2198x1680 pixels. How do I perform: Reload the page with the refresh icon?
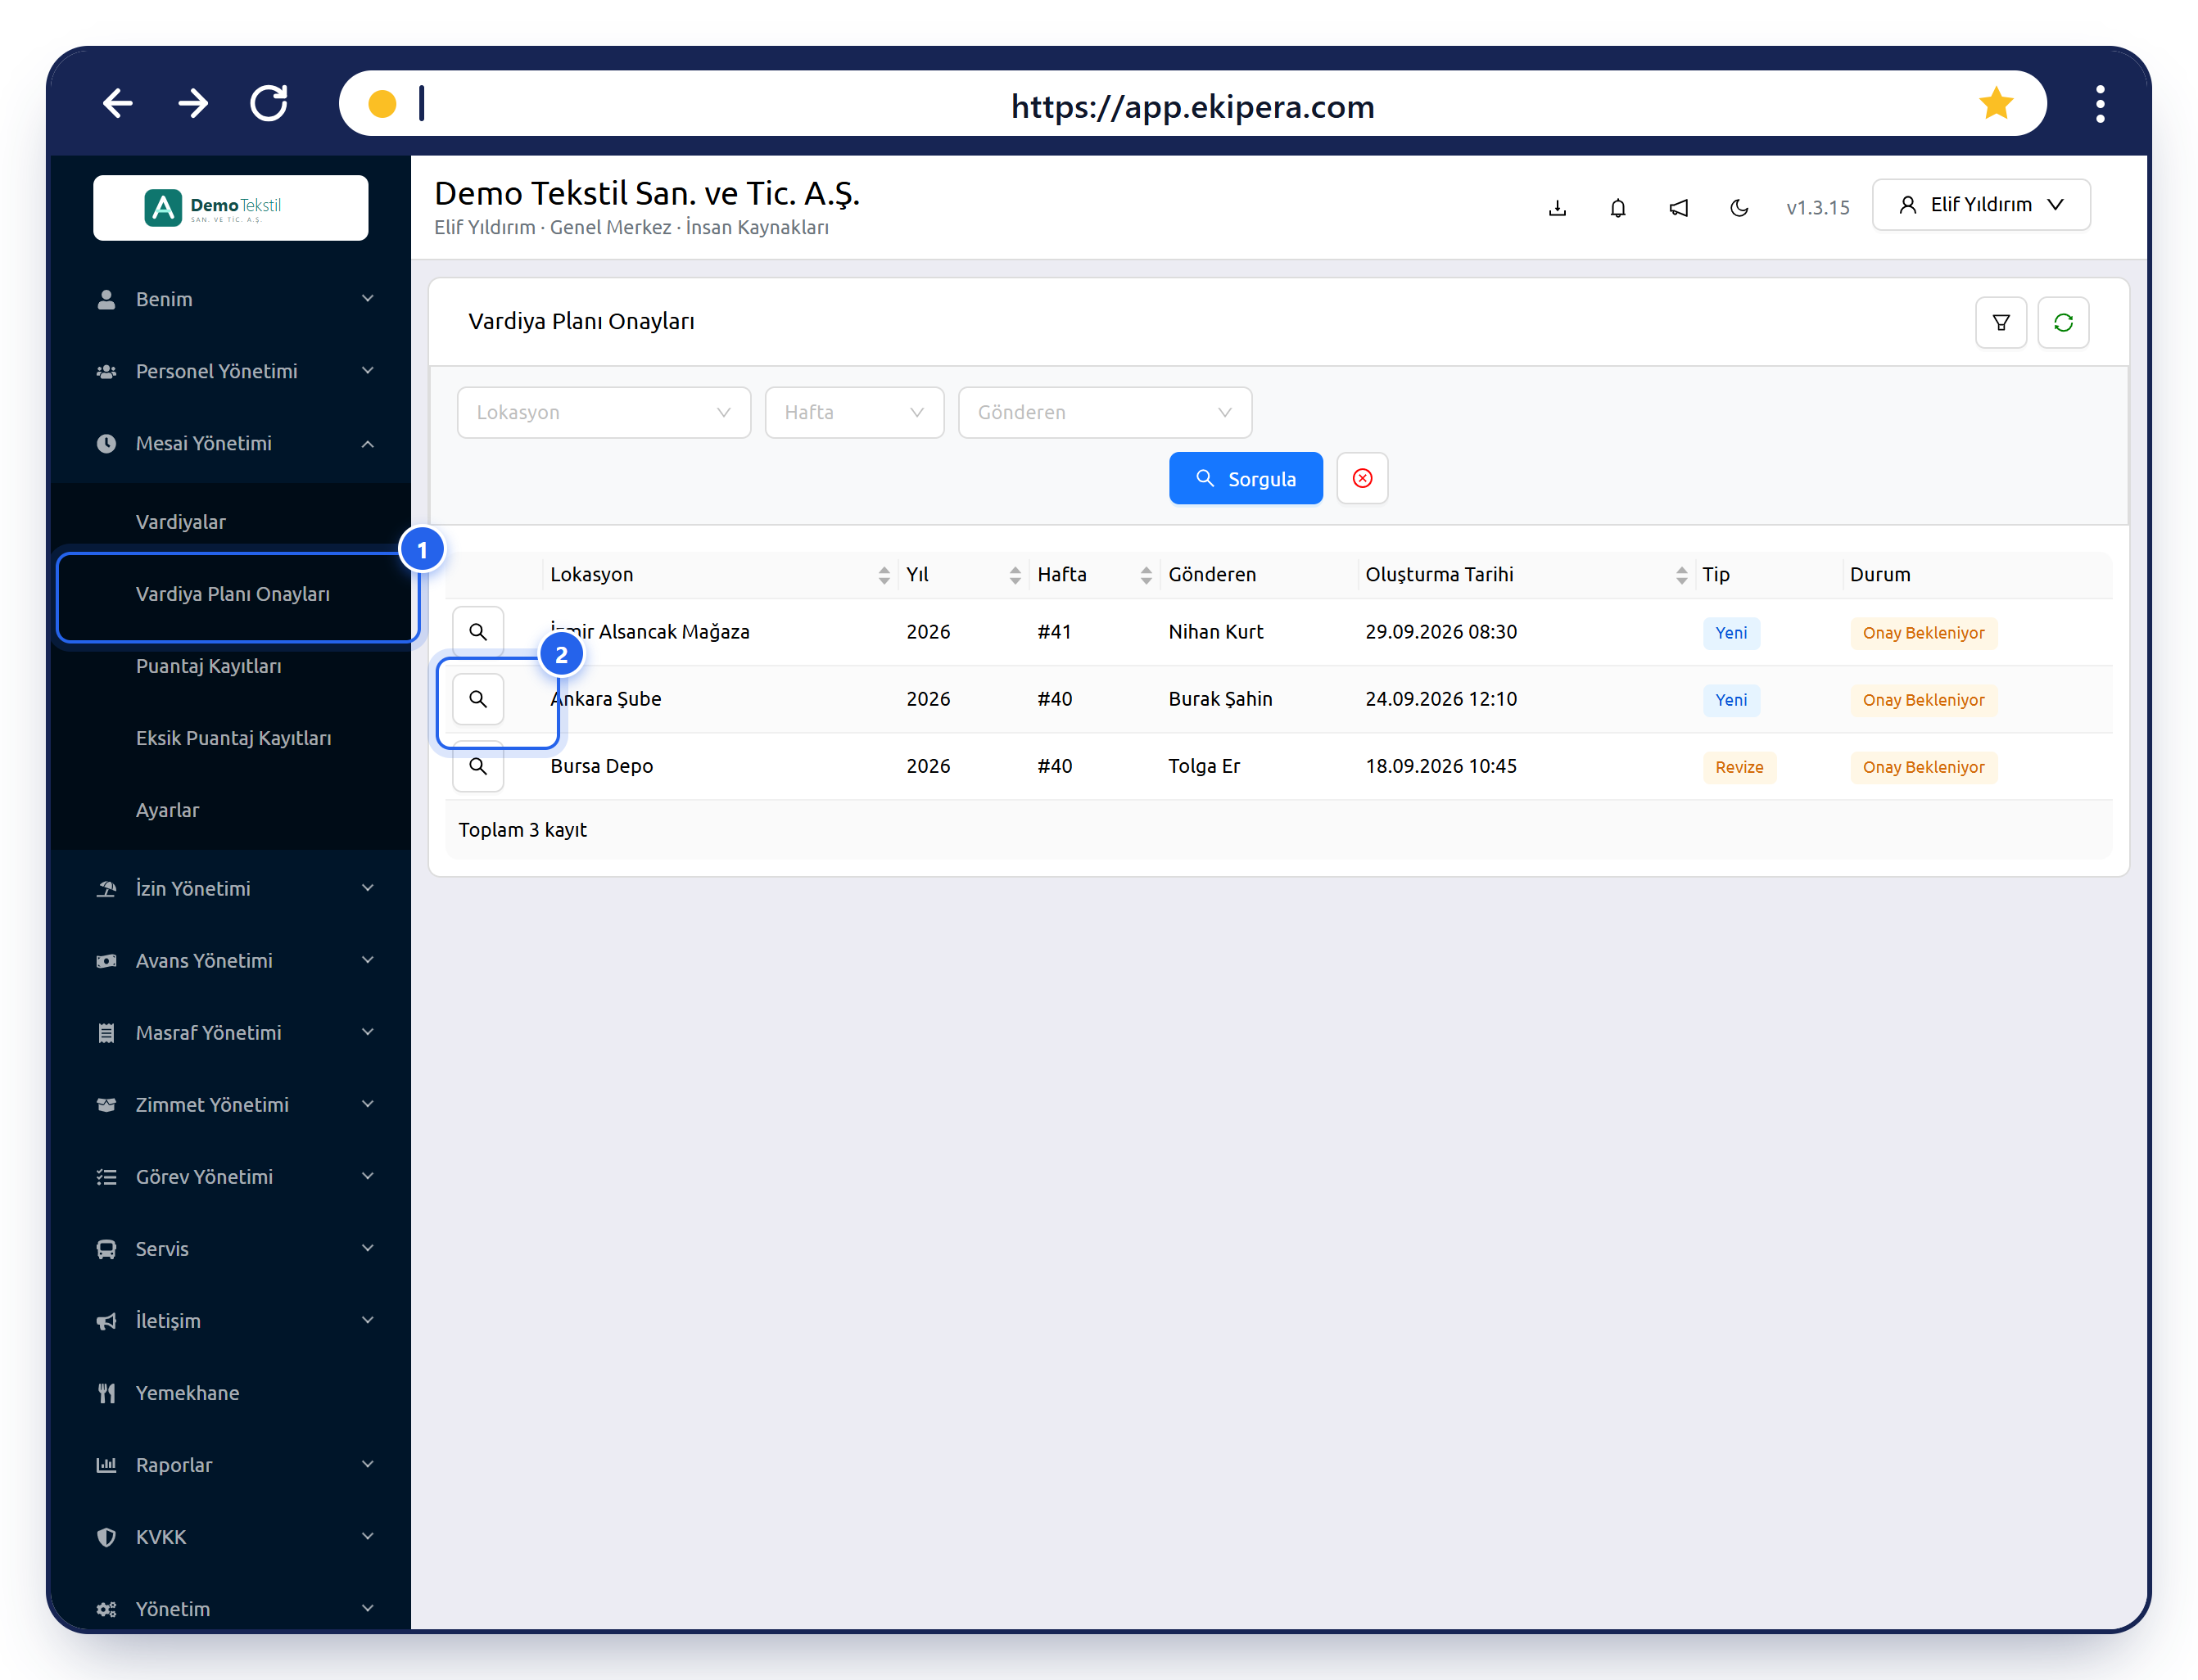point(269,103)
